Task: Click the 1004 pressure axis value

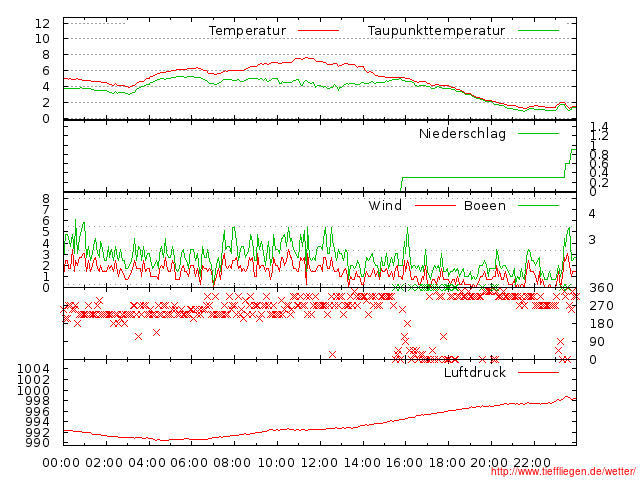Action: [33, 369]
